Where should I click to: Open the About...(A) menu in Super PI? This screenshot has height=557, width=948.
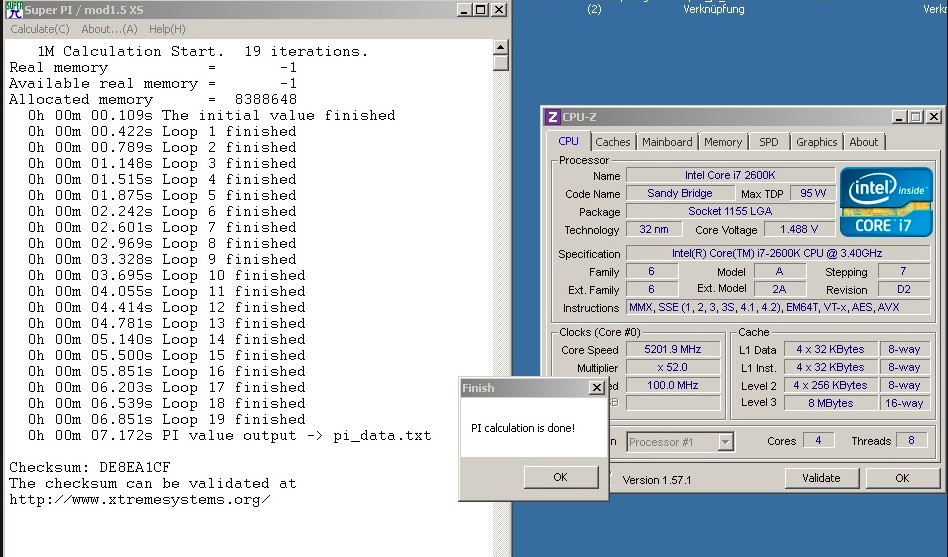(x=109, y=29)
